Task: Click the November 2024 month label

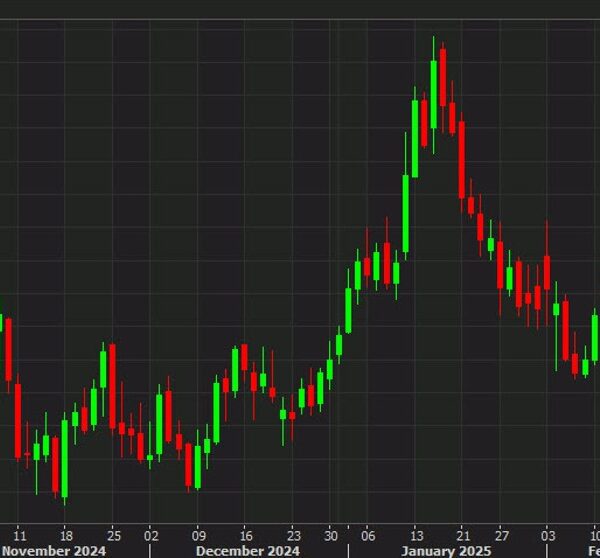Action: click(x=52, y=550)
